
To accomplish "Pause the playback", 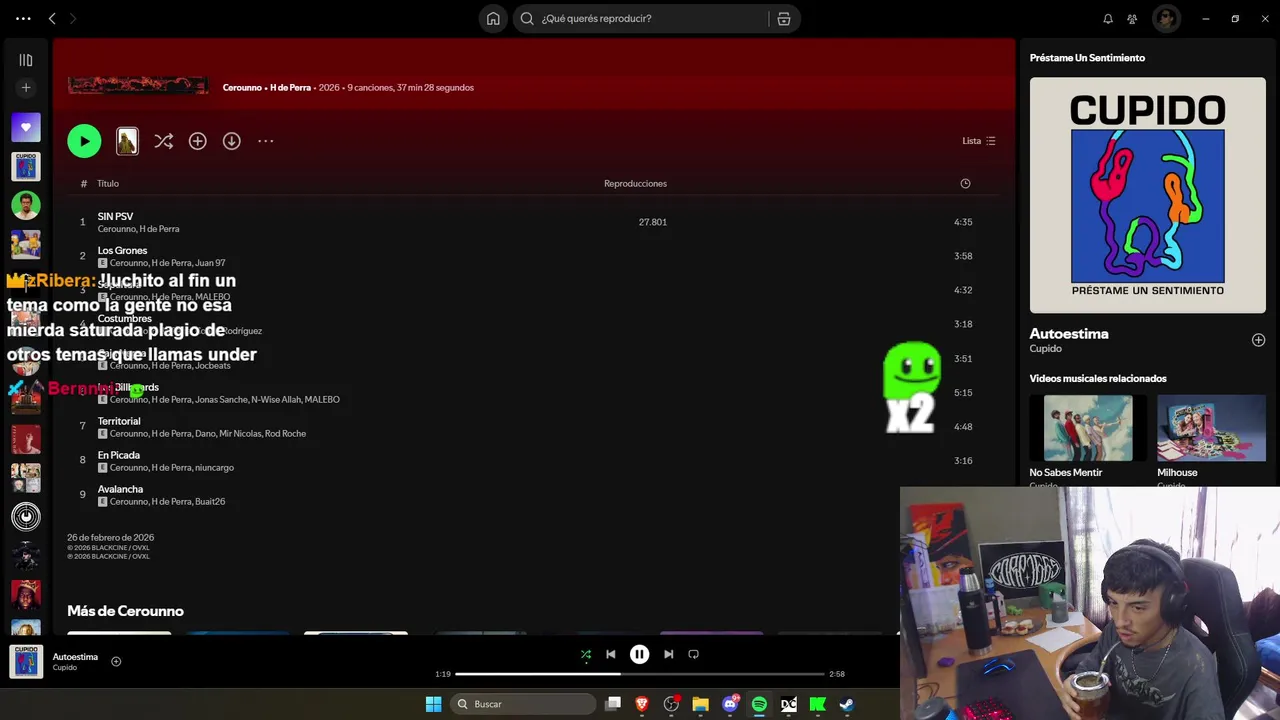I will [x=639, y=654].
